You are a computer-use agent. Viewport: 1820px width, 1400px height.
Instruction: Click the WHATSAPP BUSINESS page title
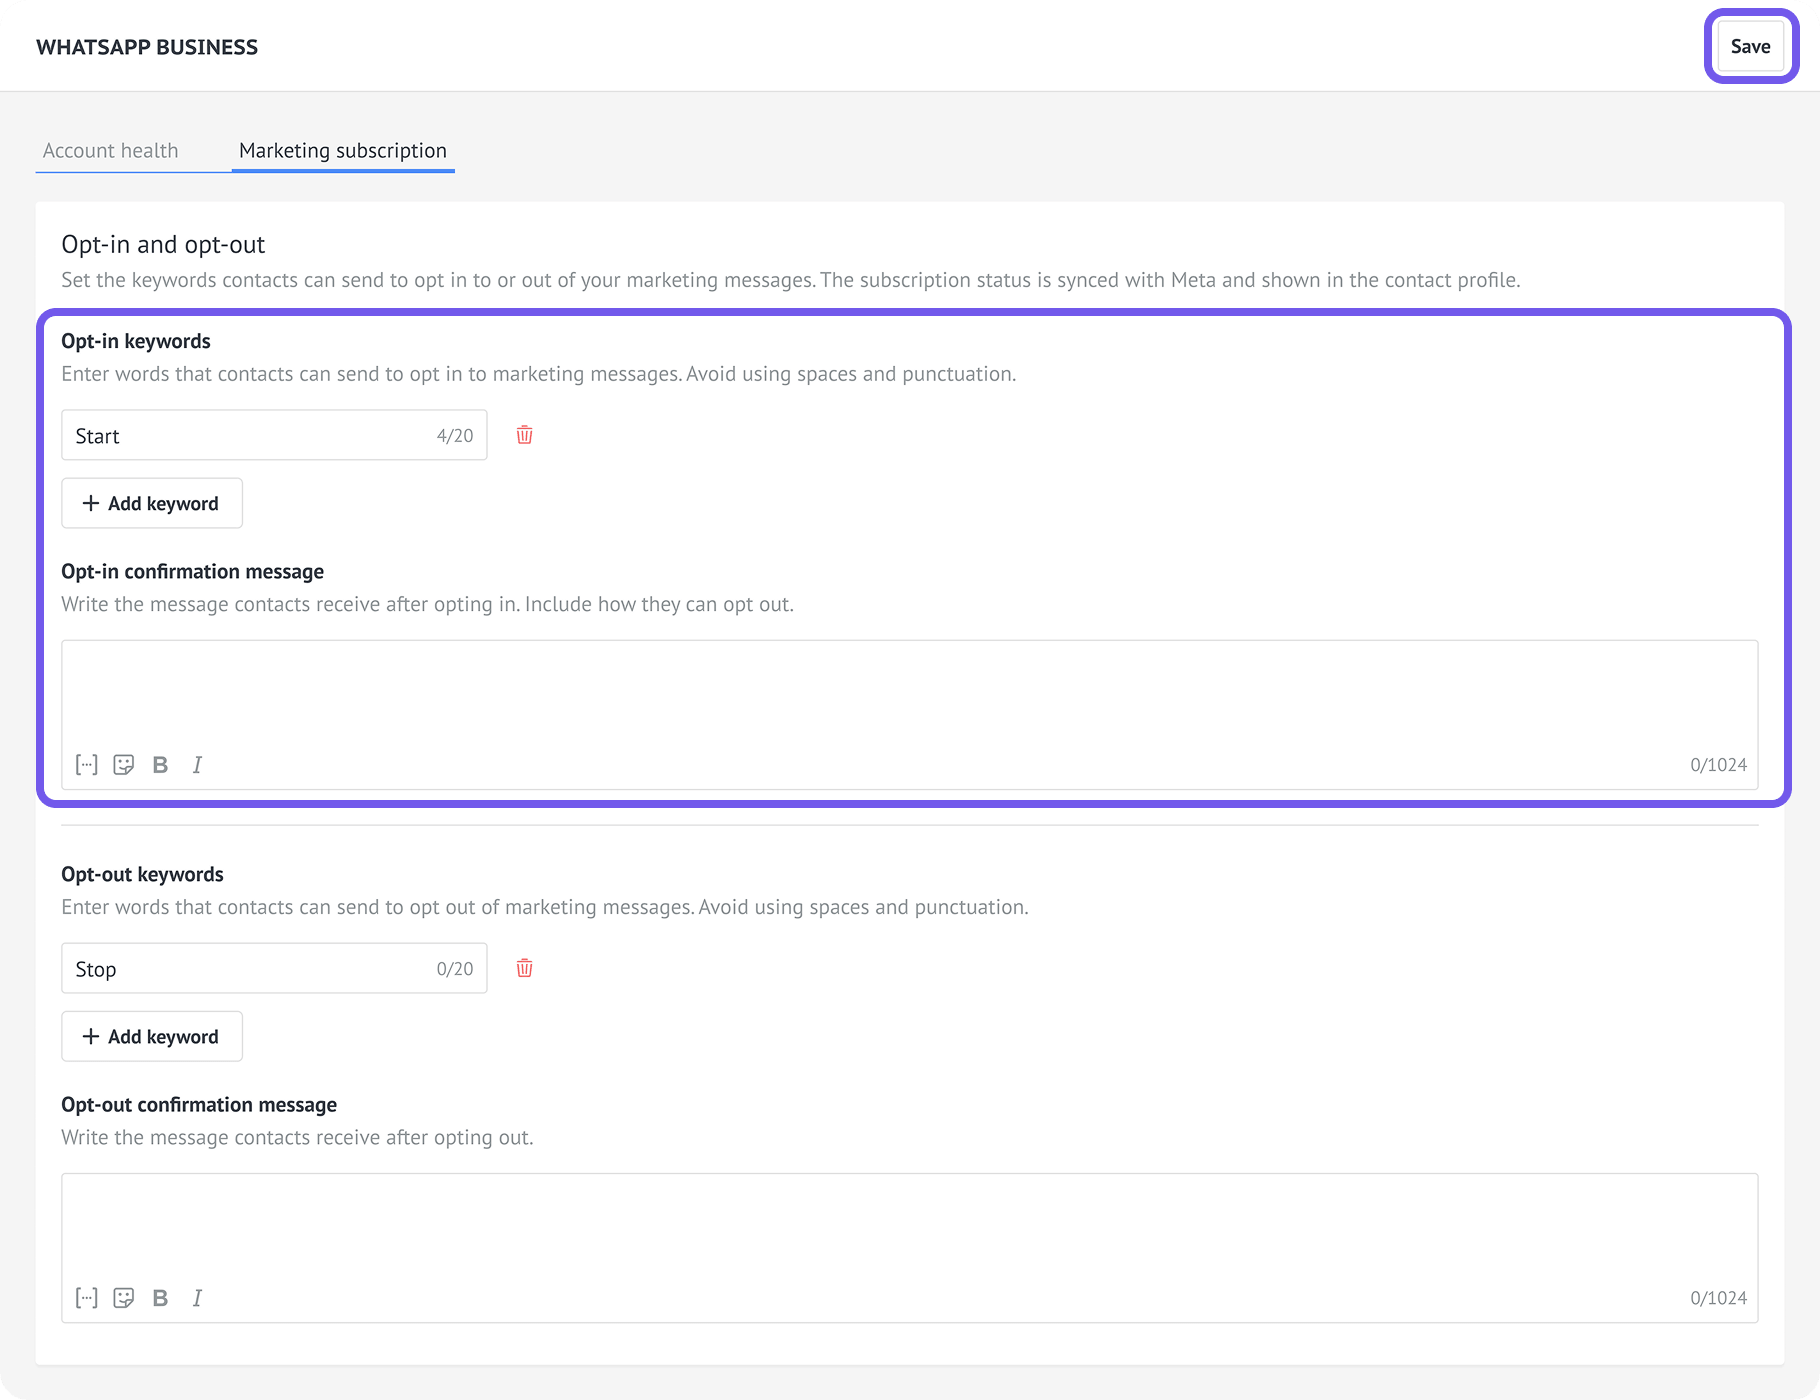click(147, 47)
